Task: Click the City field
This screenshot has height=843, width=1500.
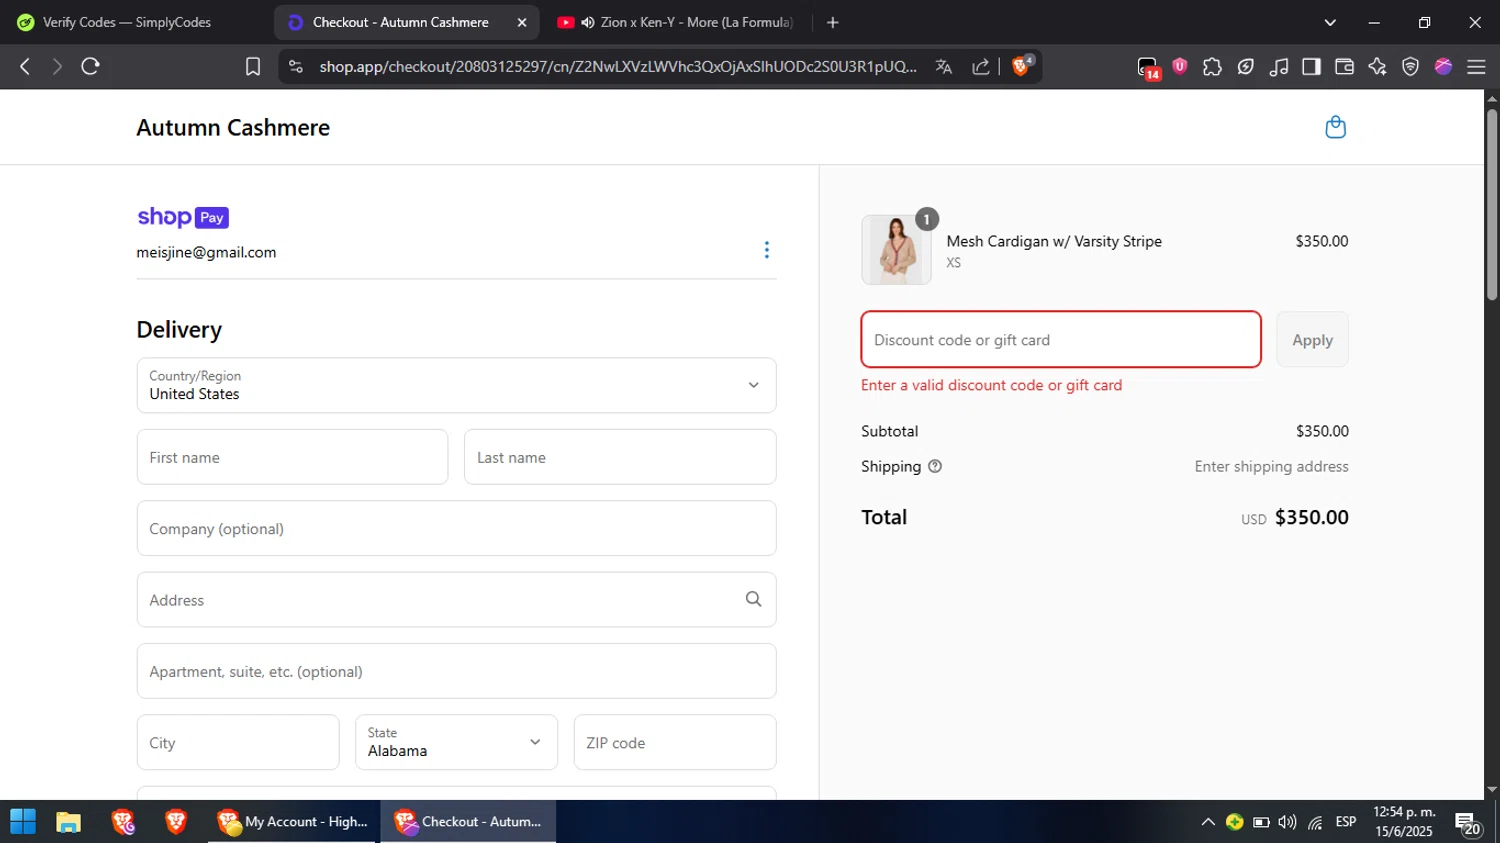Action: click(x=238, y=742)
